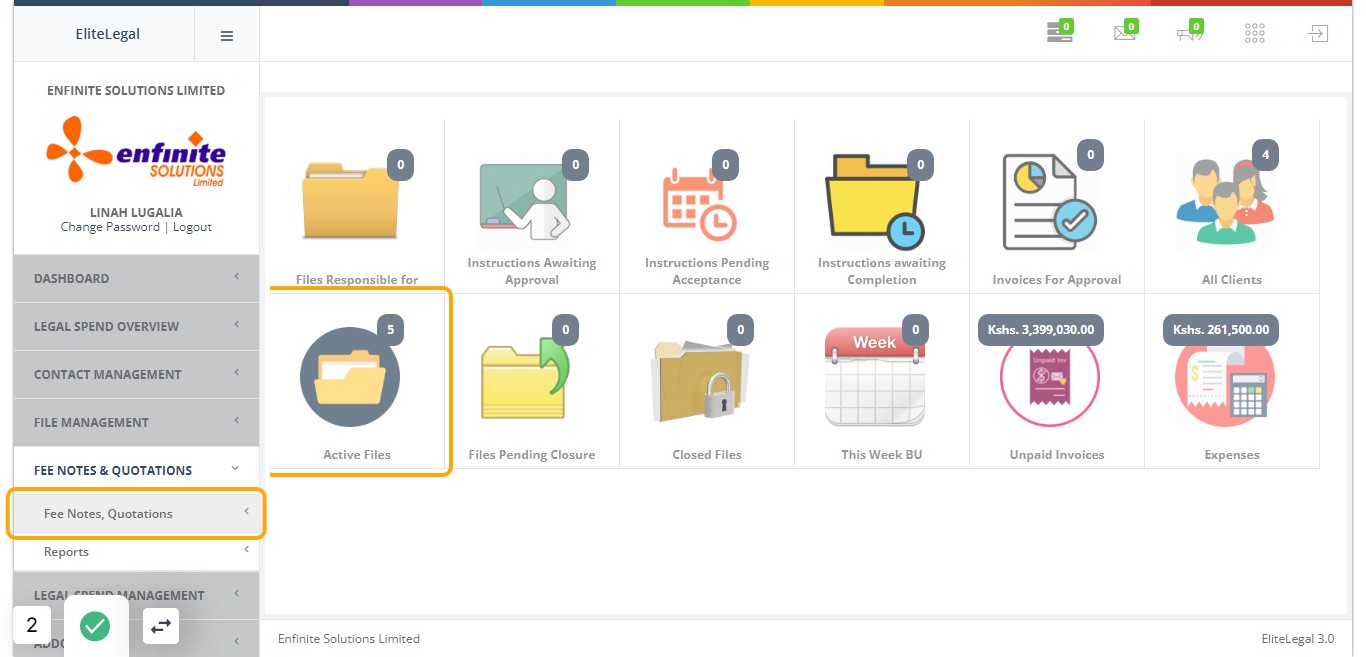Click Unpaid Invoices label
Viewport: 1366px width, 657px height.
pos(1057,455)
